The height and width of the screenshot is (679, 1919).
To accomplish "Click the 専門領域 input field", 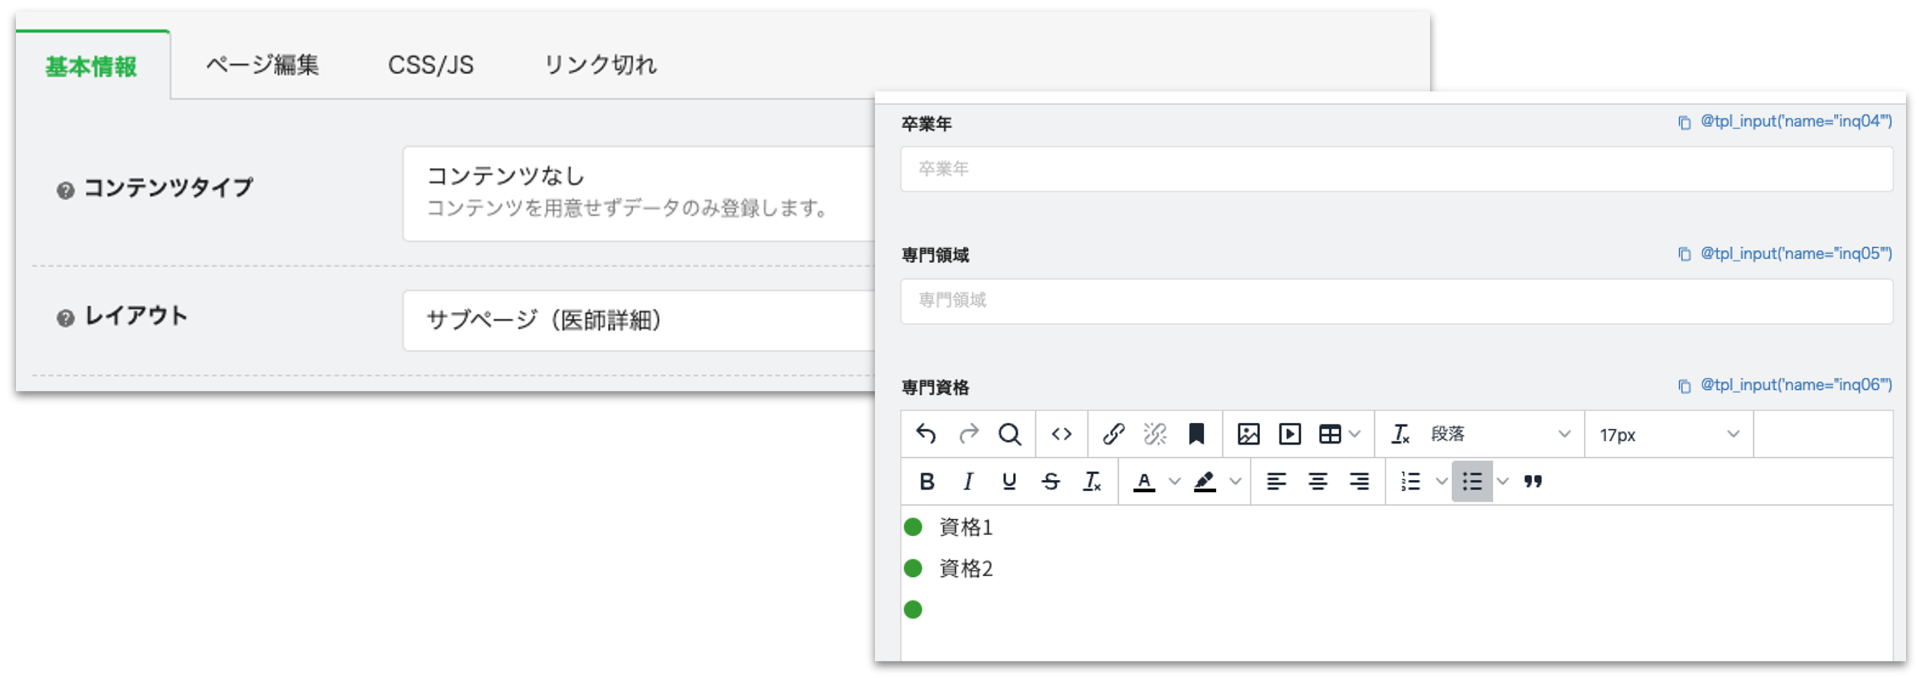I will [x=1396, y=301].
